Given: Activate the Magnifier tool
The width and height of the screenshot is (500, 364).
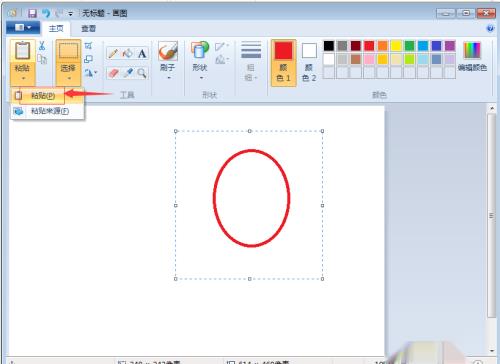Looking at the screenshot, I should coord(142,73).
